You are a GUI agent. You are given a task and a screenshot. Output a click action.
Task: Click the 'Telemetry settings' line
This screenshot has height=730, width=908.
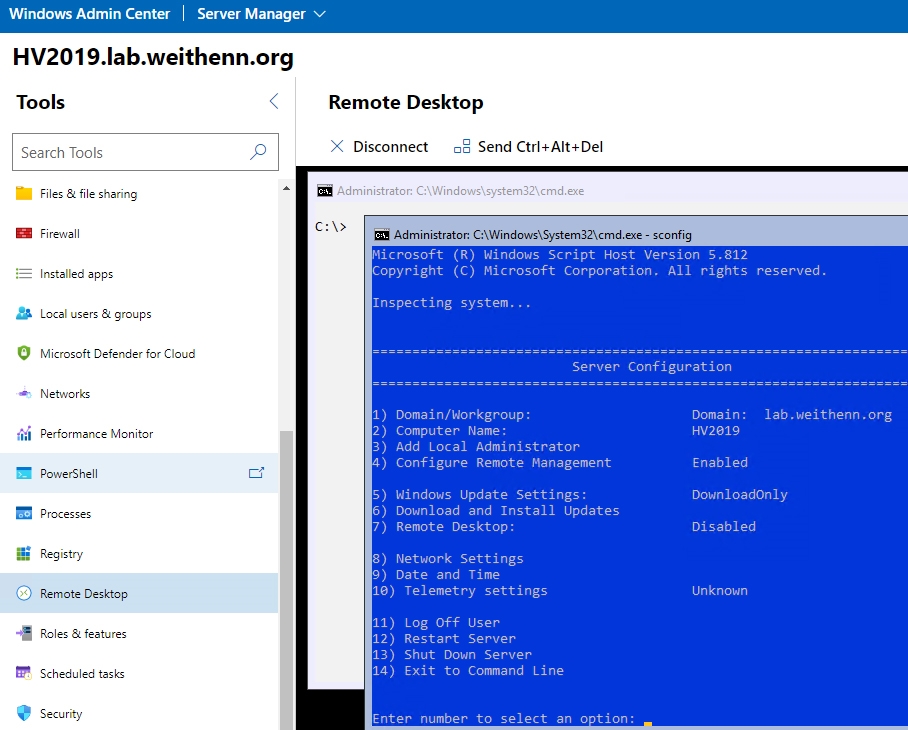tap(460, 590)
